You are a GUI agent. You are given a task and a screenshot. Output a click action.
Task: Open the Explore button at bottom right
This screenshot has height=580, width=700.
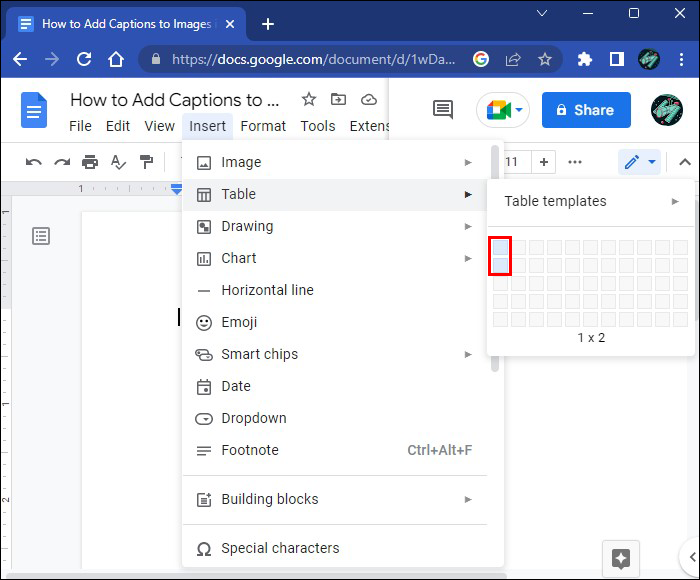pos(620,558)
